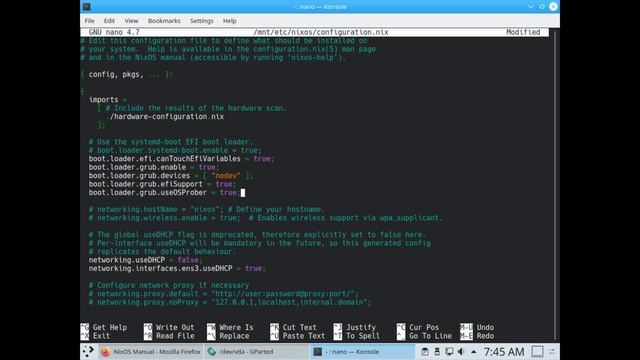This screenshot has height=360, width=640.
Task: Open removable devices tray icon
Action: (437, 351)
